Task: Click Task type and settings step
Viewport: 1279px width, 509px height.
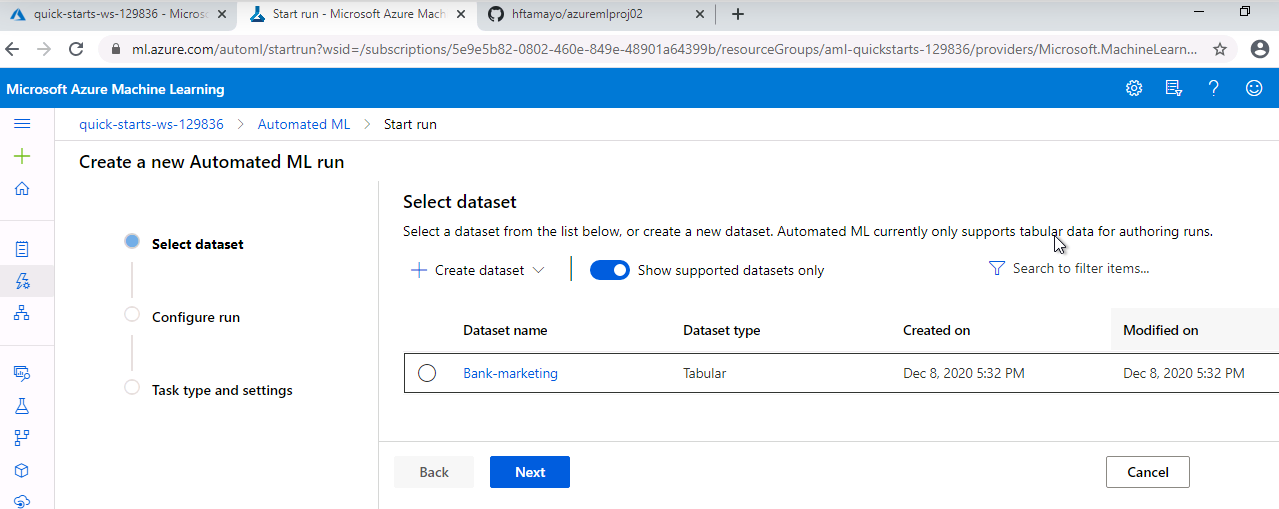Action: (x=222, y=390)
